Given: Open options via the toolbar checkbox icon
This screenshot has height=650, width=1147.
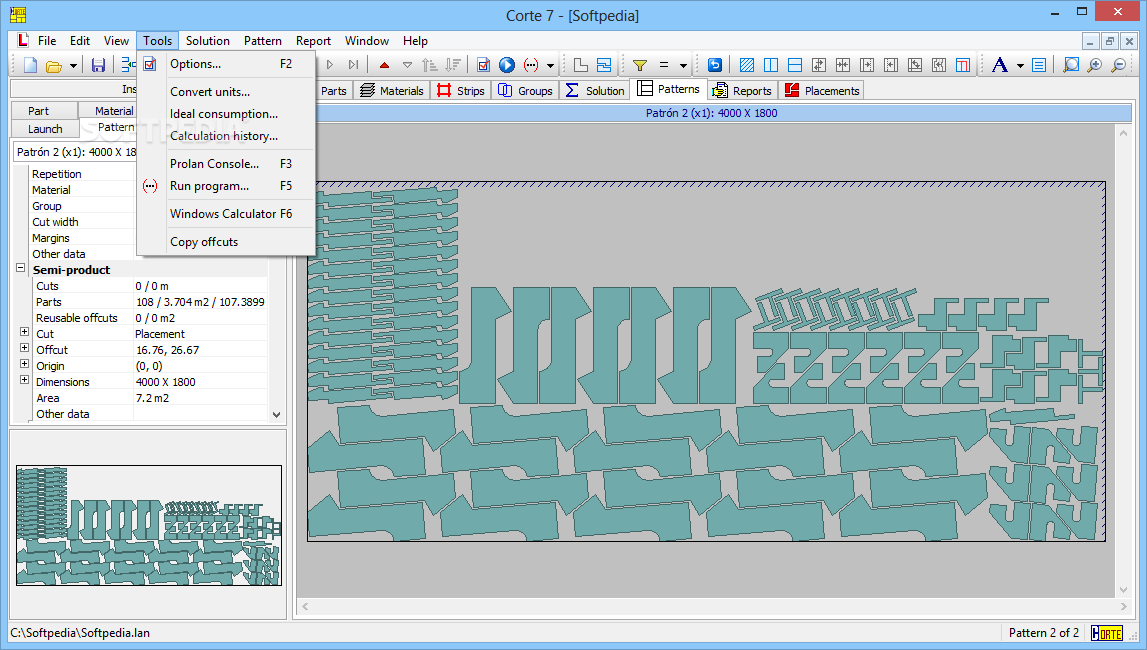Looking at the screenshot, I should coord(483,65).
